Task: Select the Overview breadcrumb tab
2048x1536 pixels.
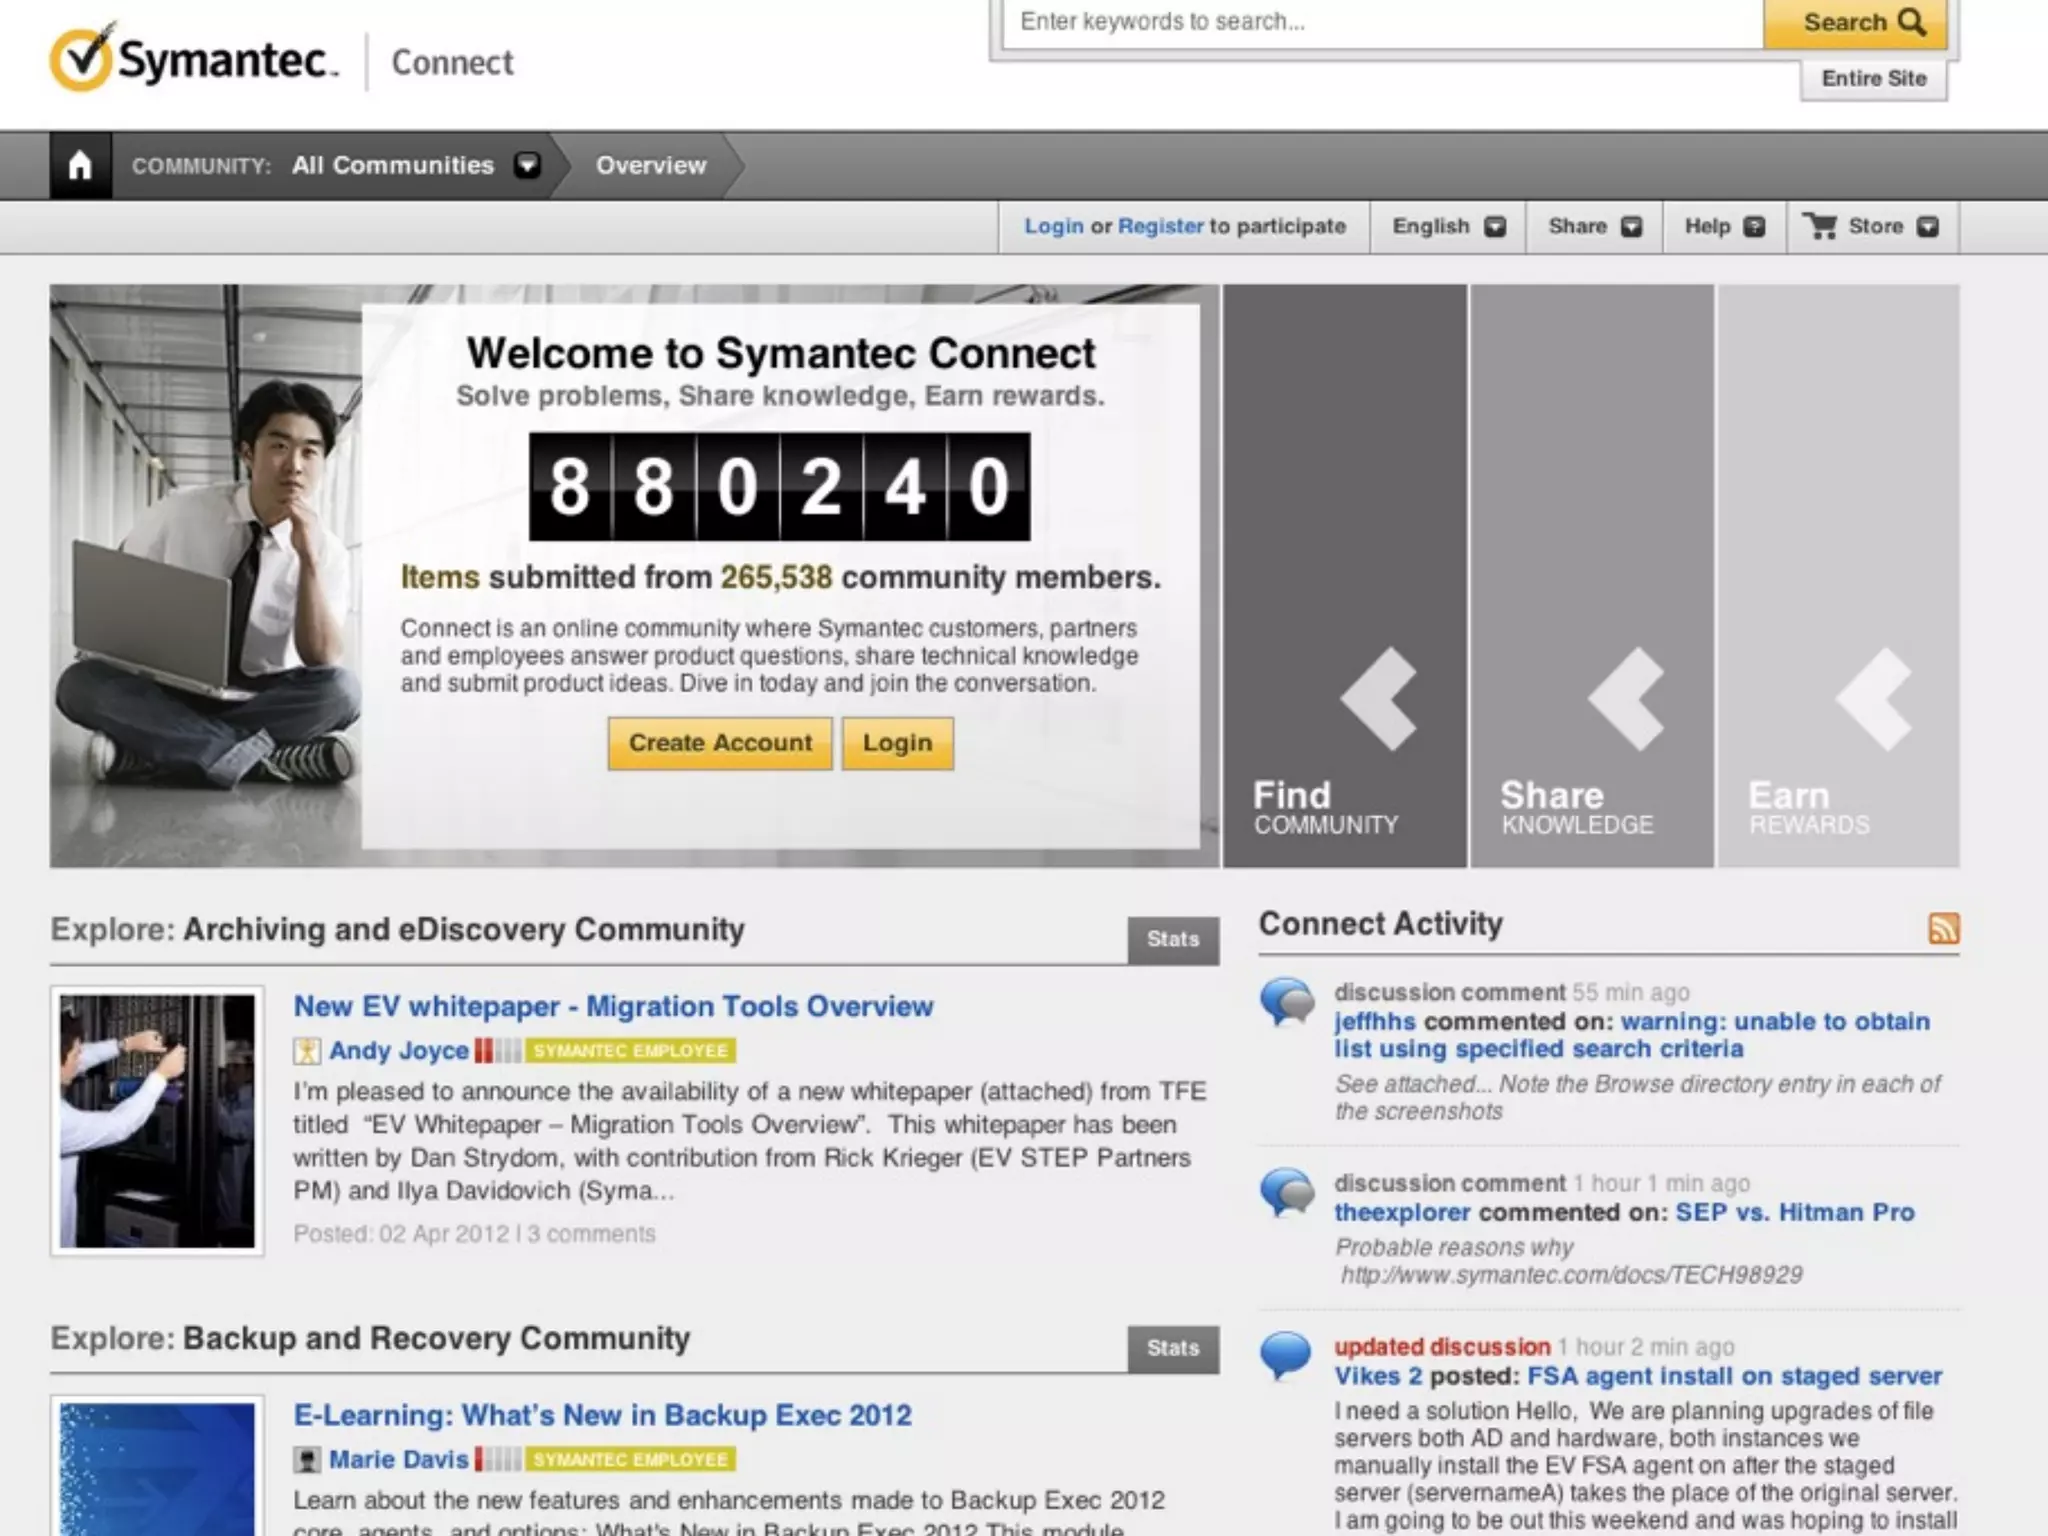Action: pos(651,165)
